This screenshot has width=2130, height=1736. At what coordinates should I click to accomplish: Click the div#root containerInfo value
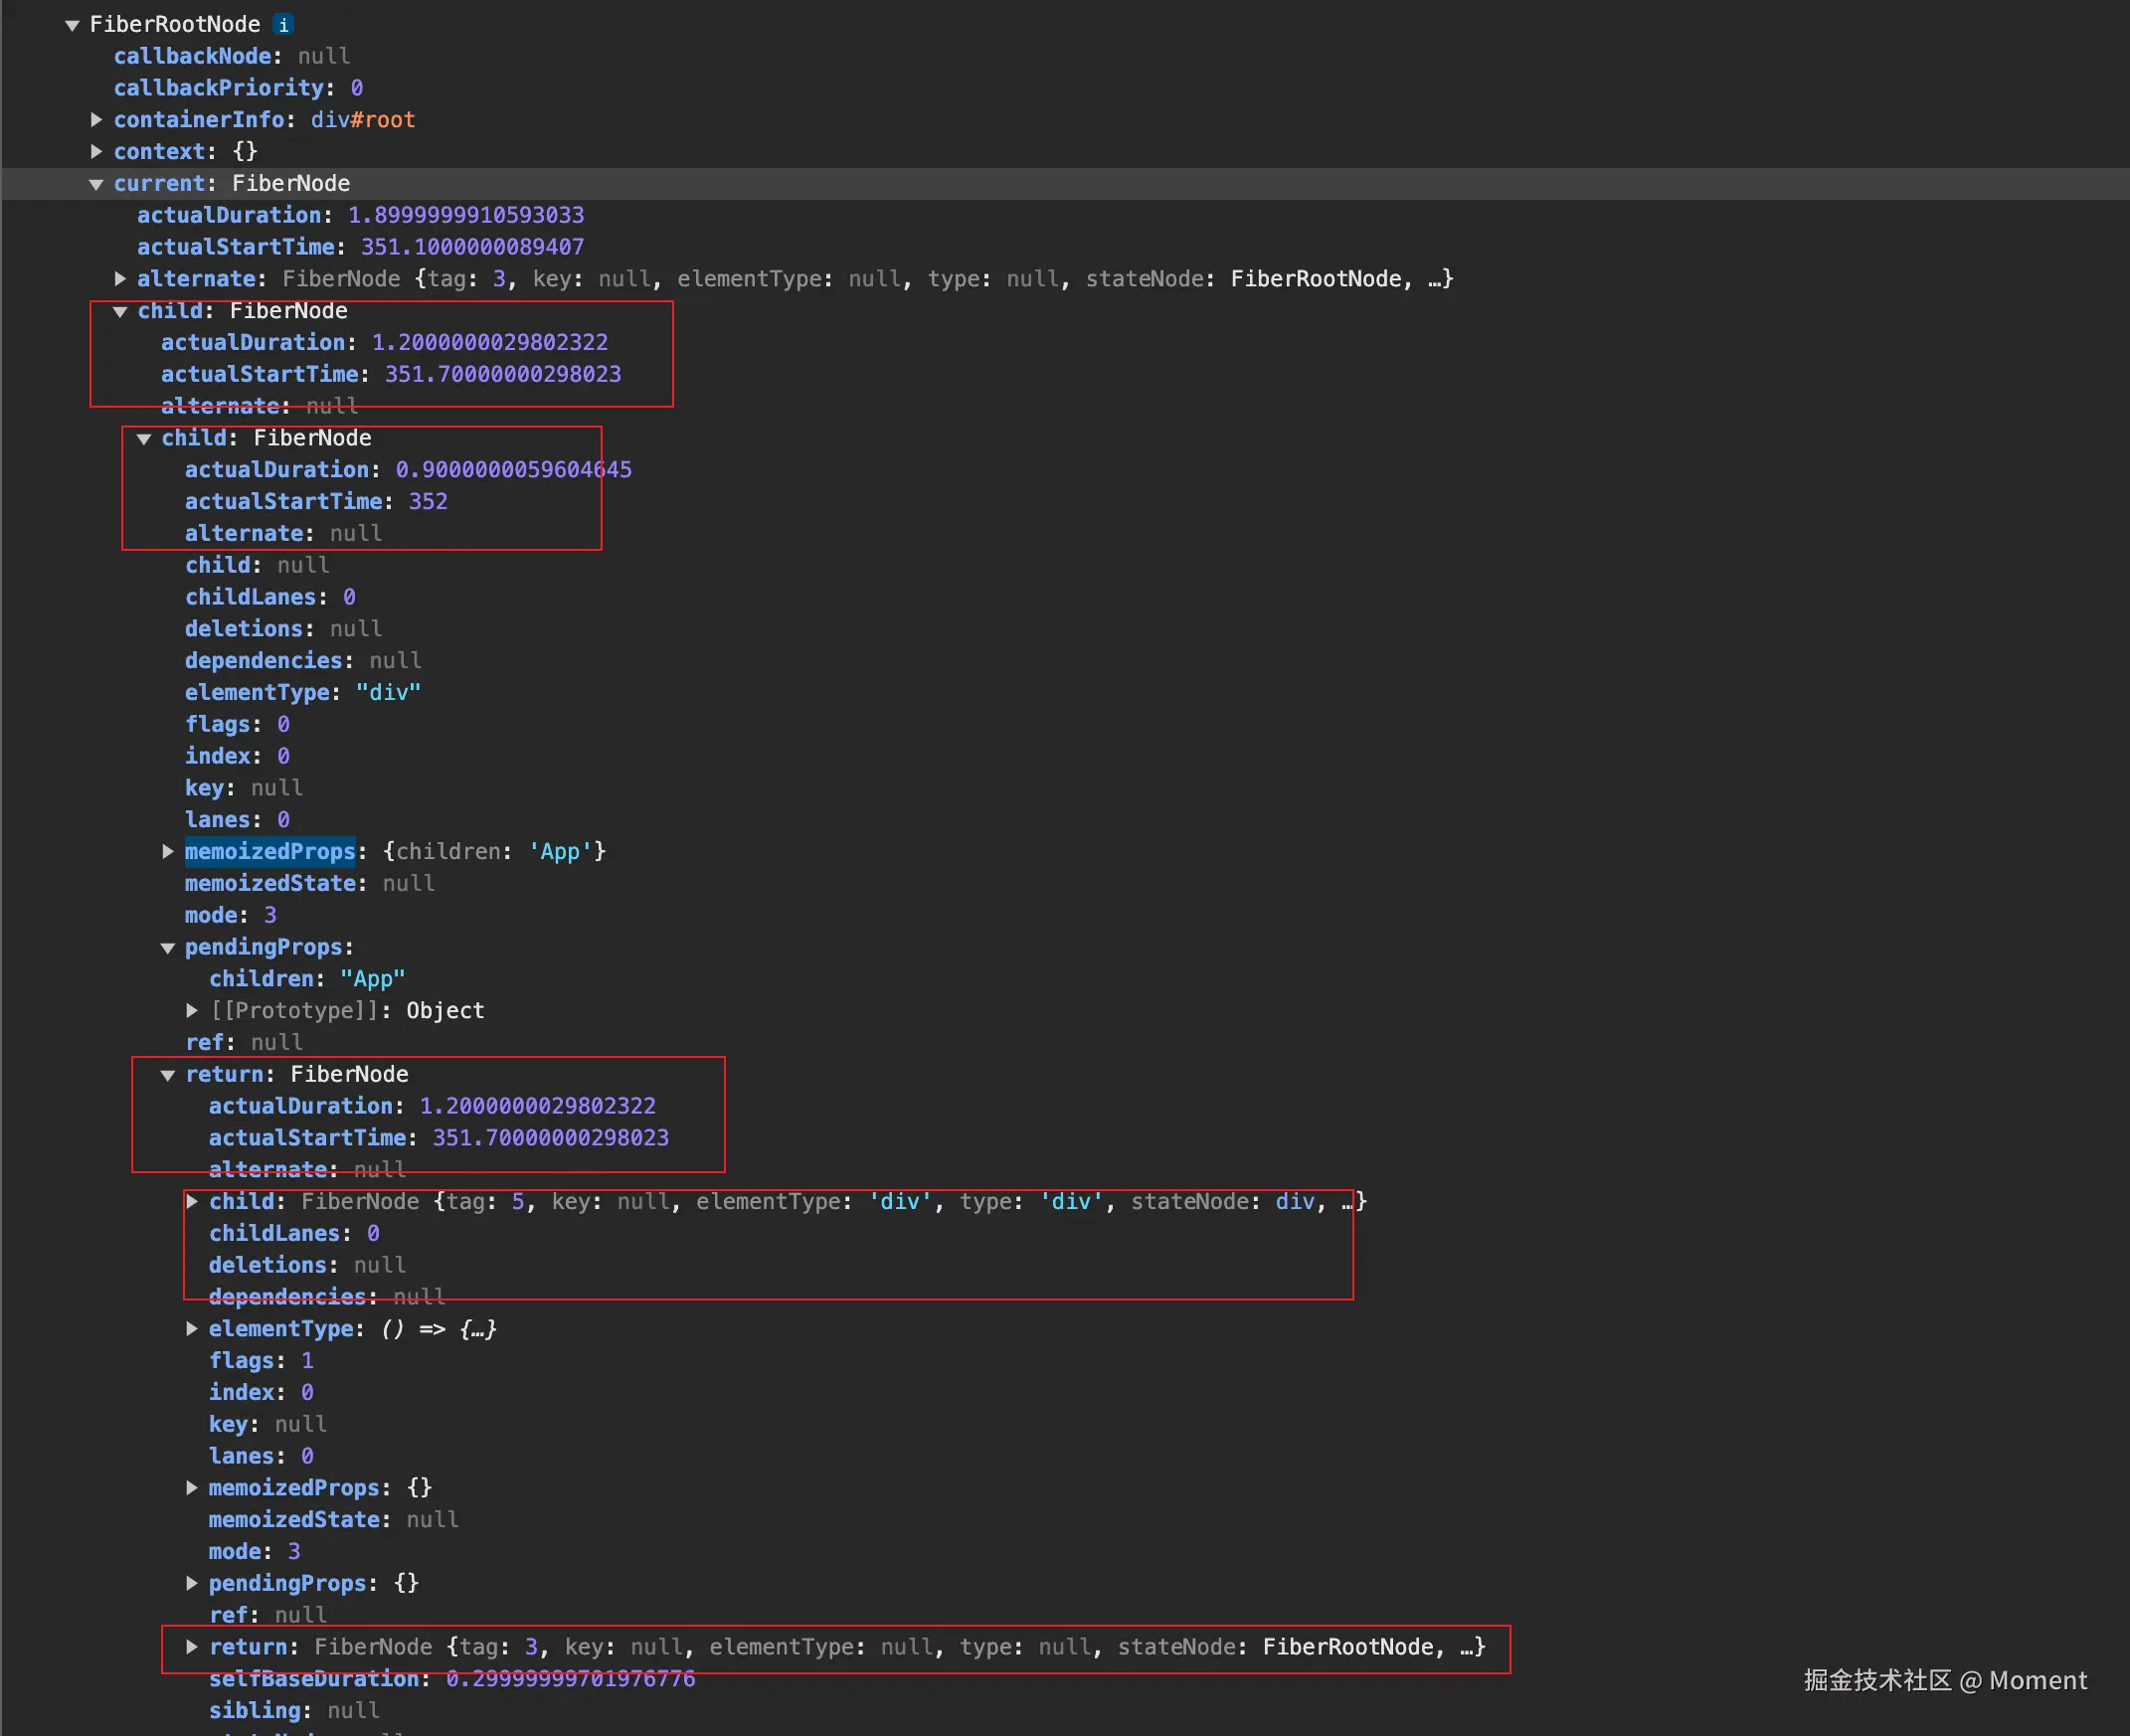tap(362, 120)
